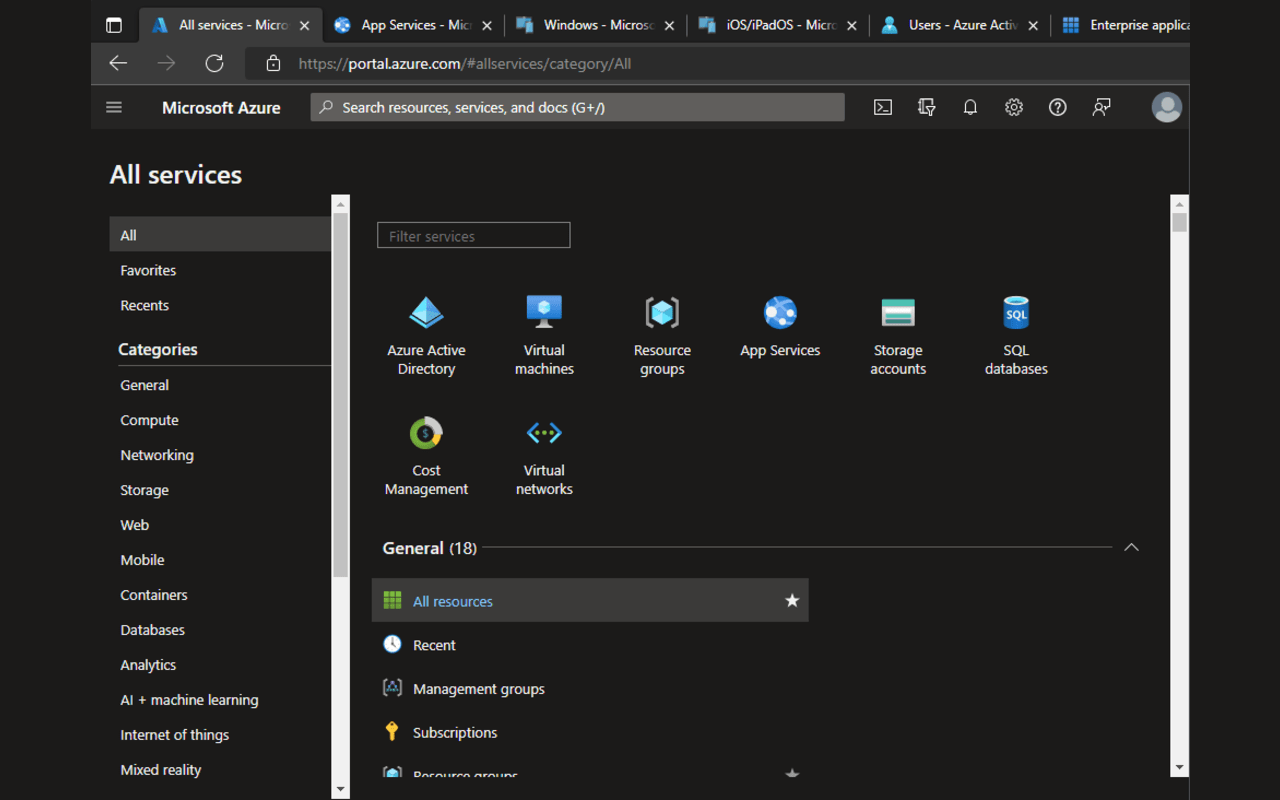1280x800 pixels.
Task: Select All in left navigation
Action: 220,235
